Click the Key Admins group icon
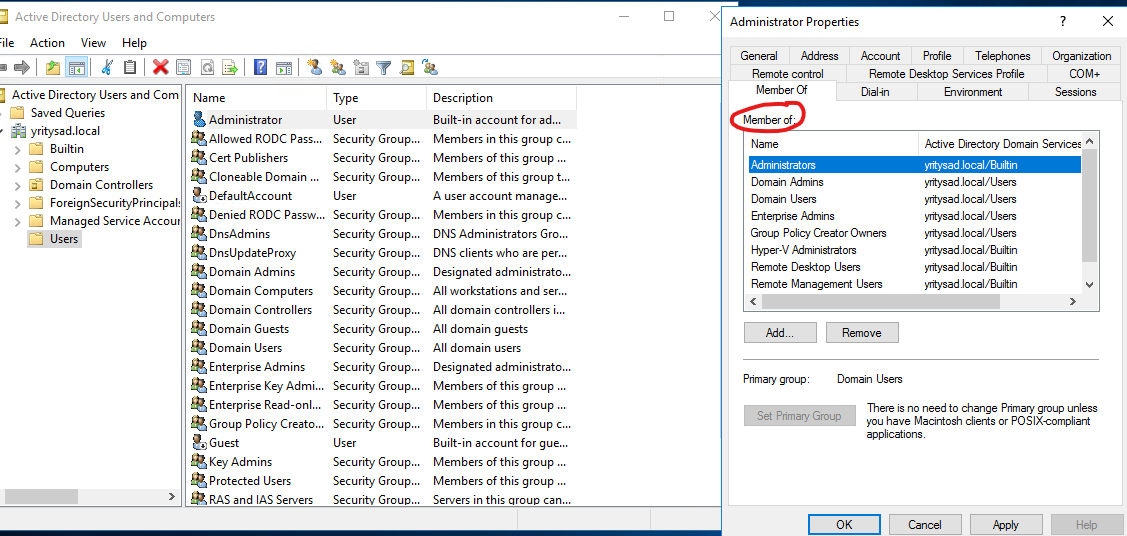Image resolution: width=1127 pixels, height=536 pixels. (x=199, y=461)
